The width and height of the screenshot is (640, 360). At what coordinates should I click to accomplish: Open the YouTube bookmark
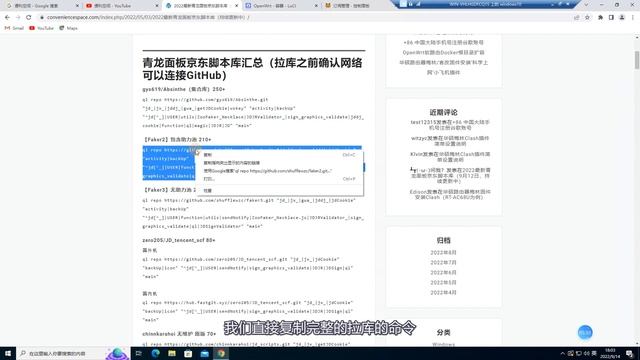pyautogui.click(x=42, y=28)
